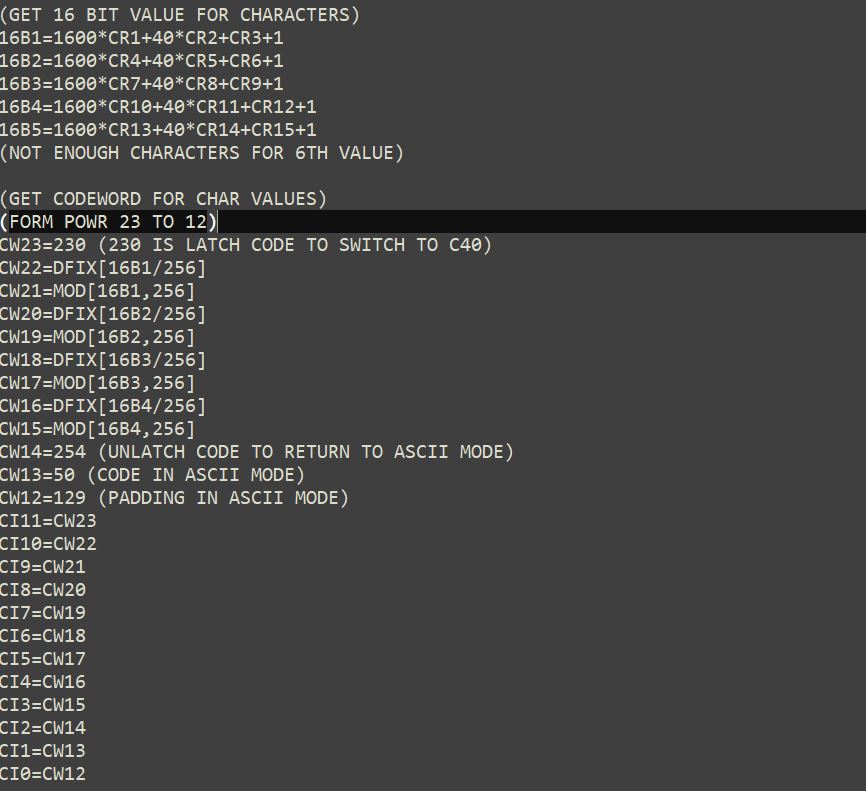Place cursor on CW19=MOD[16B2,256] line
The height and width of the screenshot is (791, 866).
(x=97, y=337)
